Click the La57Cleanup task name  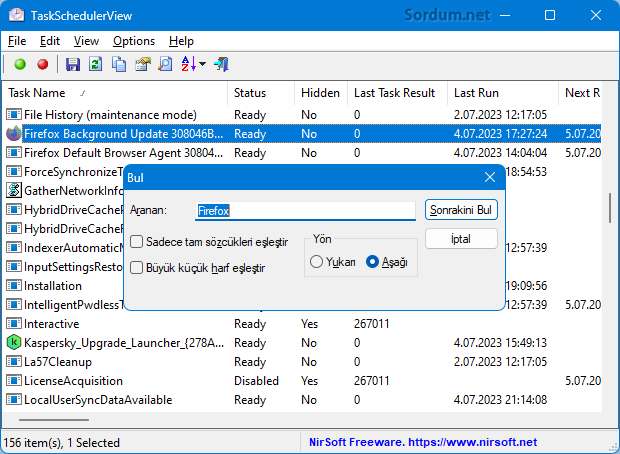(x=58, y=361)
